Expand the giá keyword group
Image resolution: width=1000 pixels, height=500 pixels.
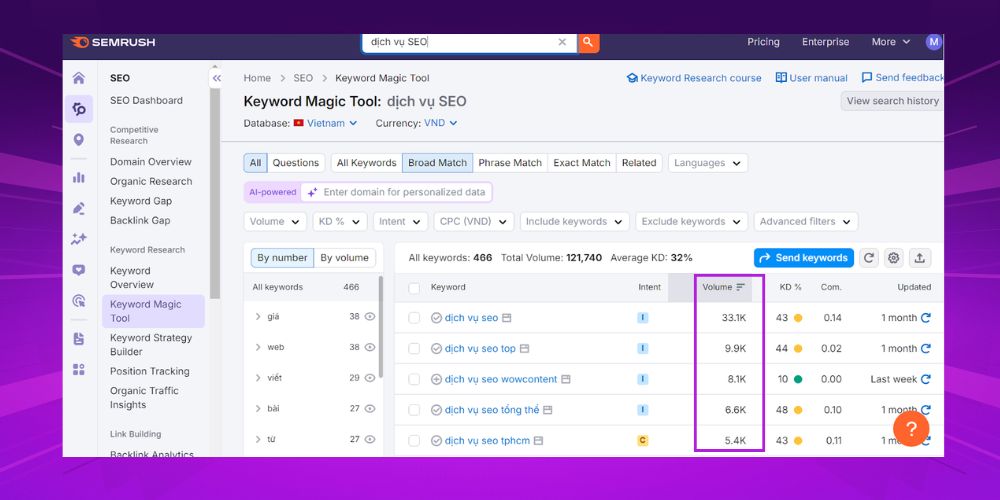258,316
